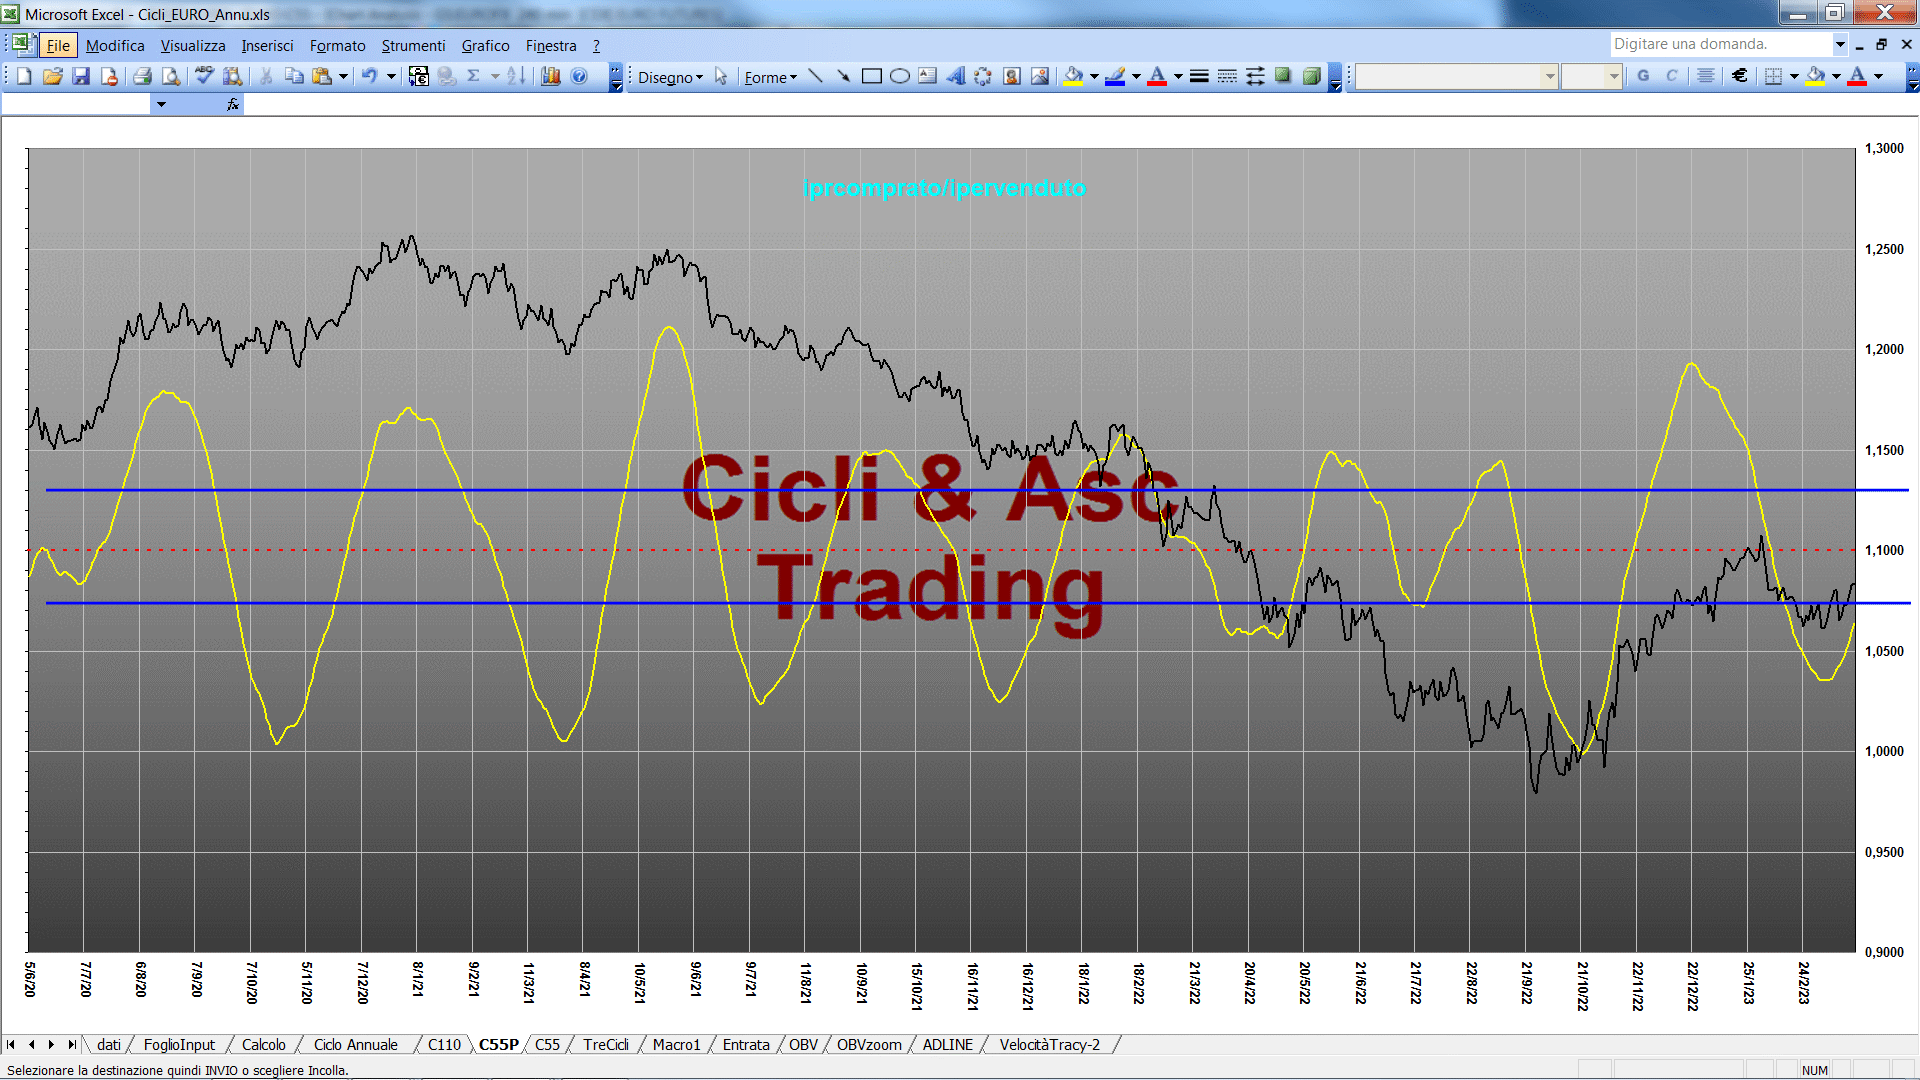
Task: Open Dash Style options
Action: 1227,76
